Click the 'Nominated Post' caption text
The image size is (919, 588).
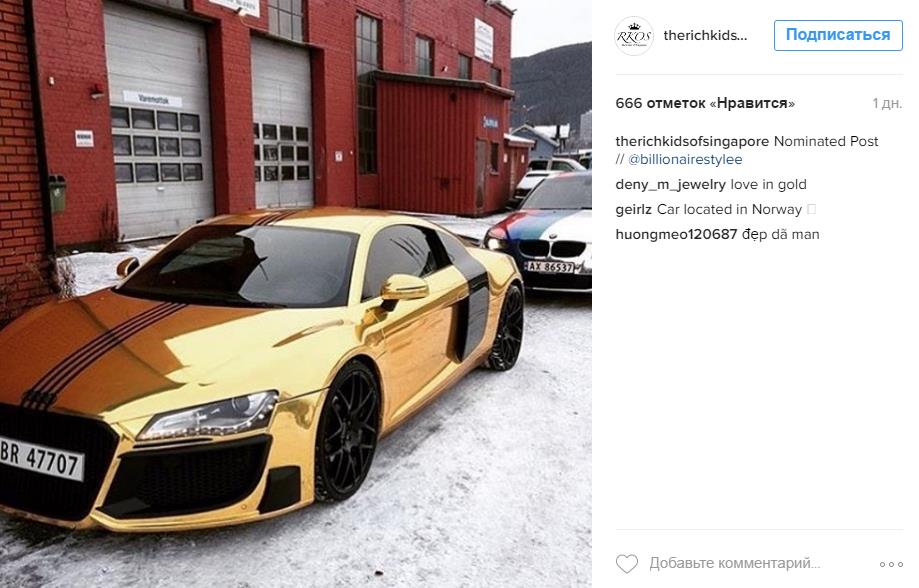click(x=826, y=141)
